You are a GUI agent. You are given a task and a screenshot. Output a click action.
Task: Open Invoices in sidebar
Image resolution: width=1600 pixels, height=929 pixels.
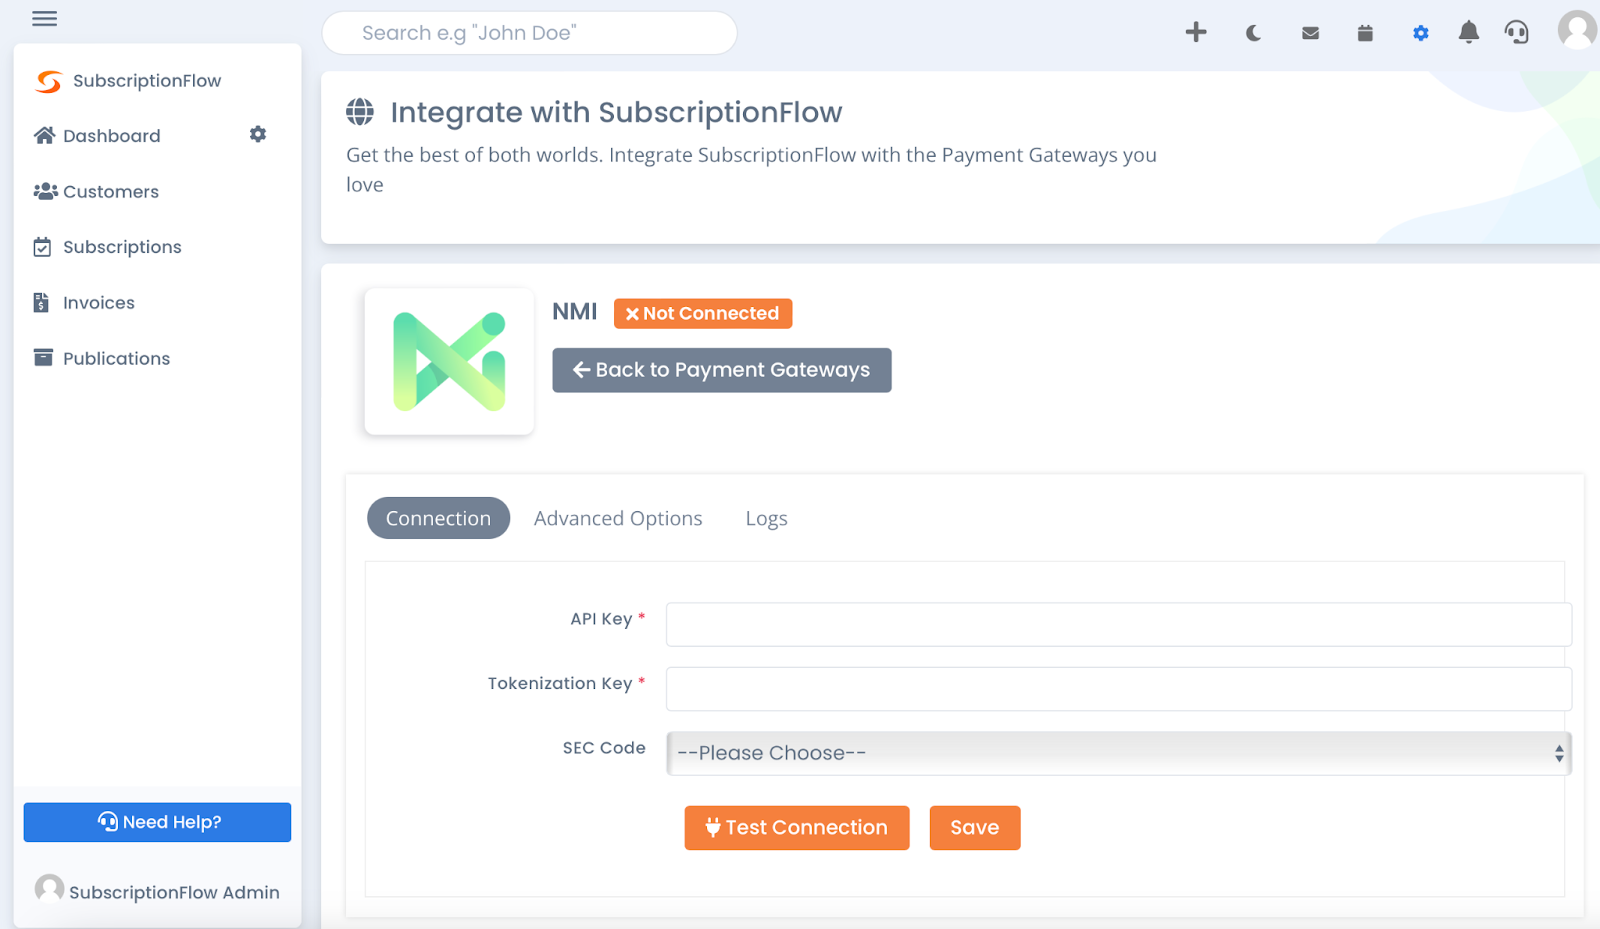(x=99, y=303)
